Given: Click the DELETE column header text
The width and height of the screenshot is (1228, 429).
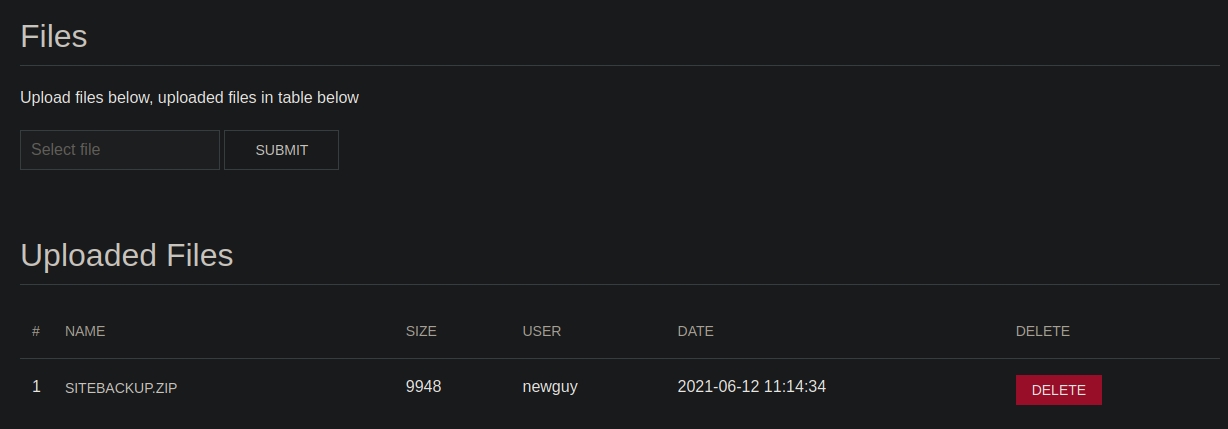Looking at the screenshot, I should tap(1042, 331).
